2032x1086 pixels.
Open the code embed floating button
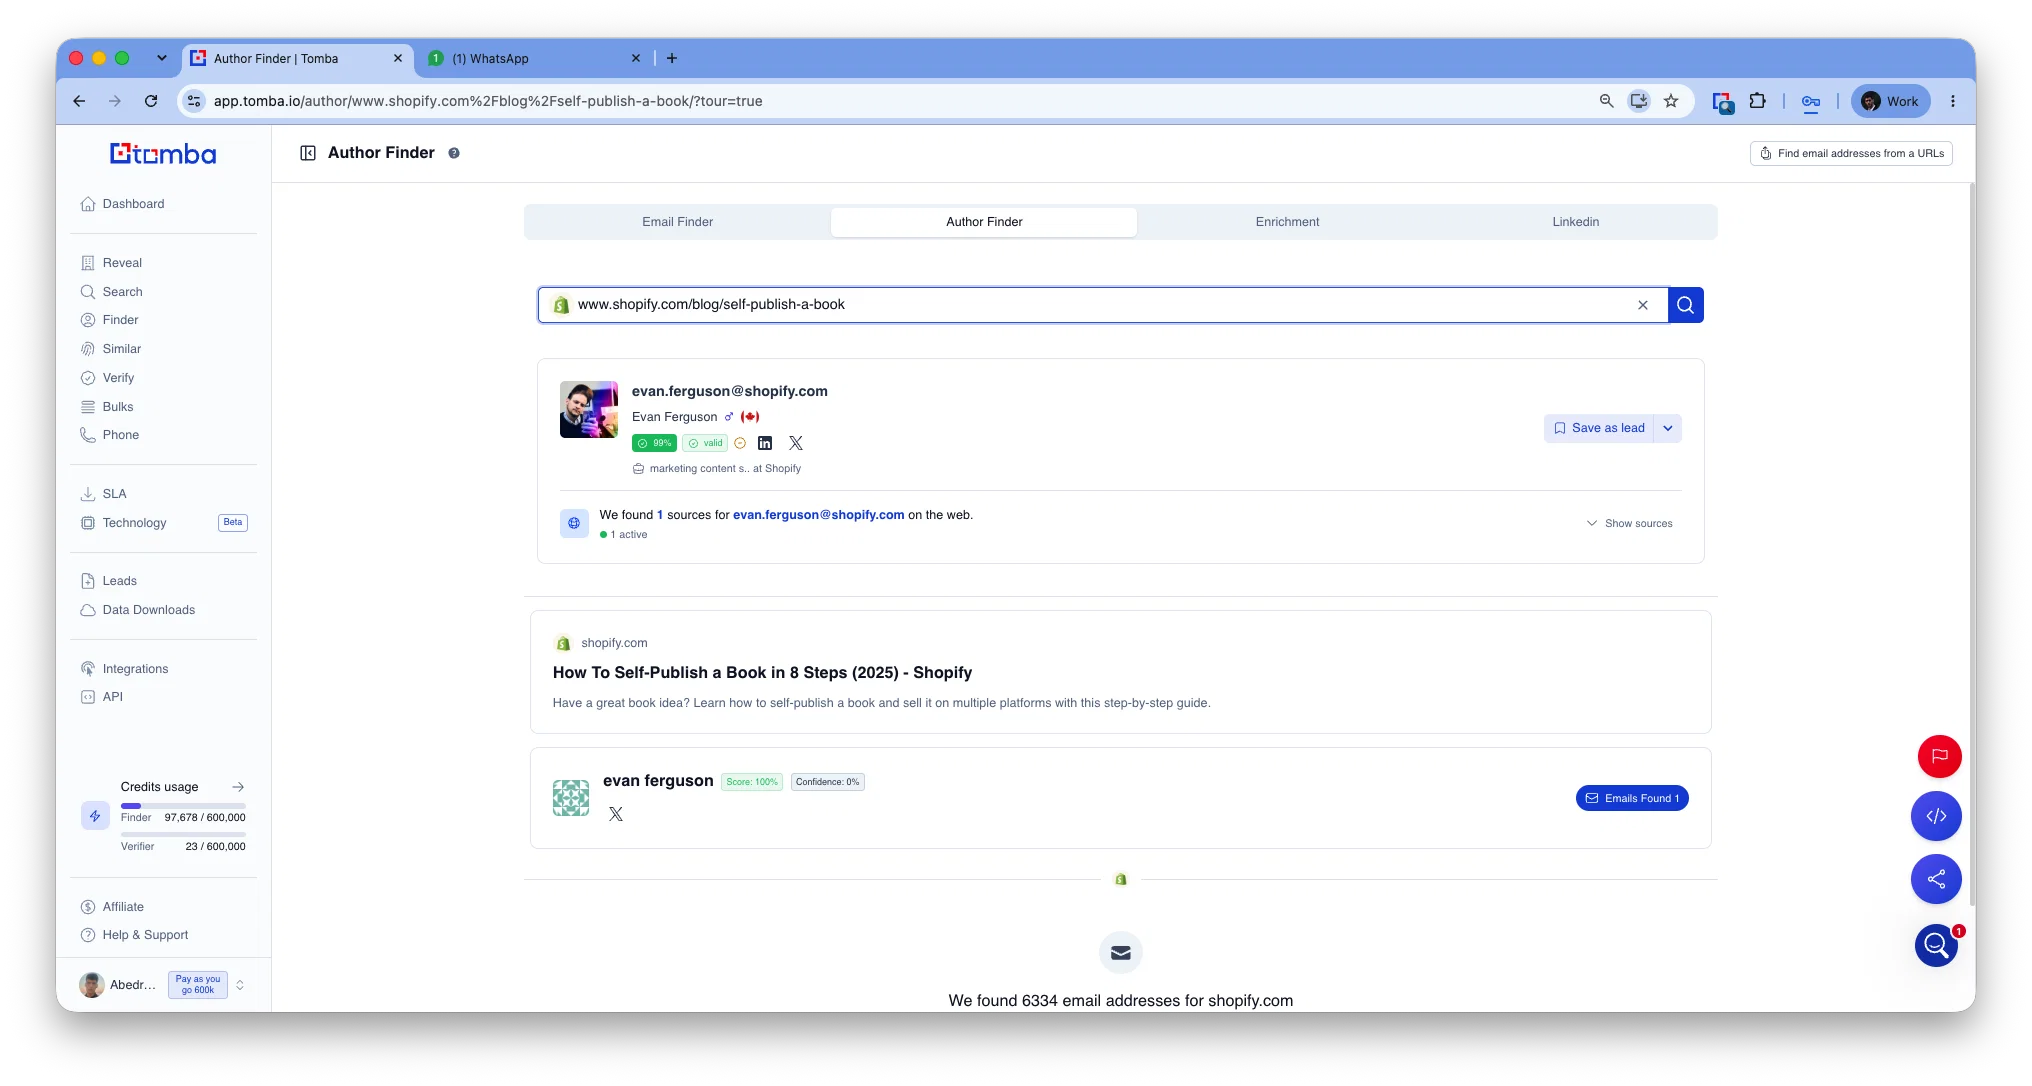coord(1936,816)
